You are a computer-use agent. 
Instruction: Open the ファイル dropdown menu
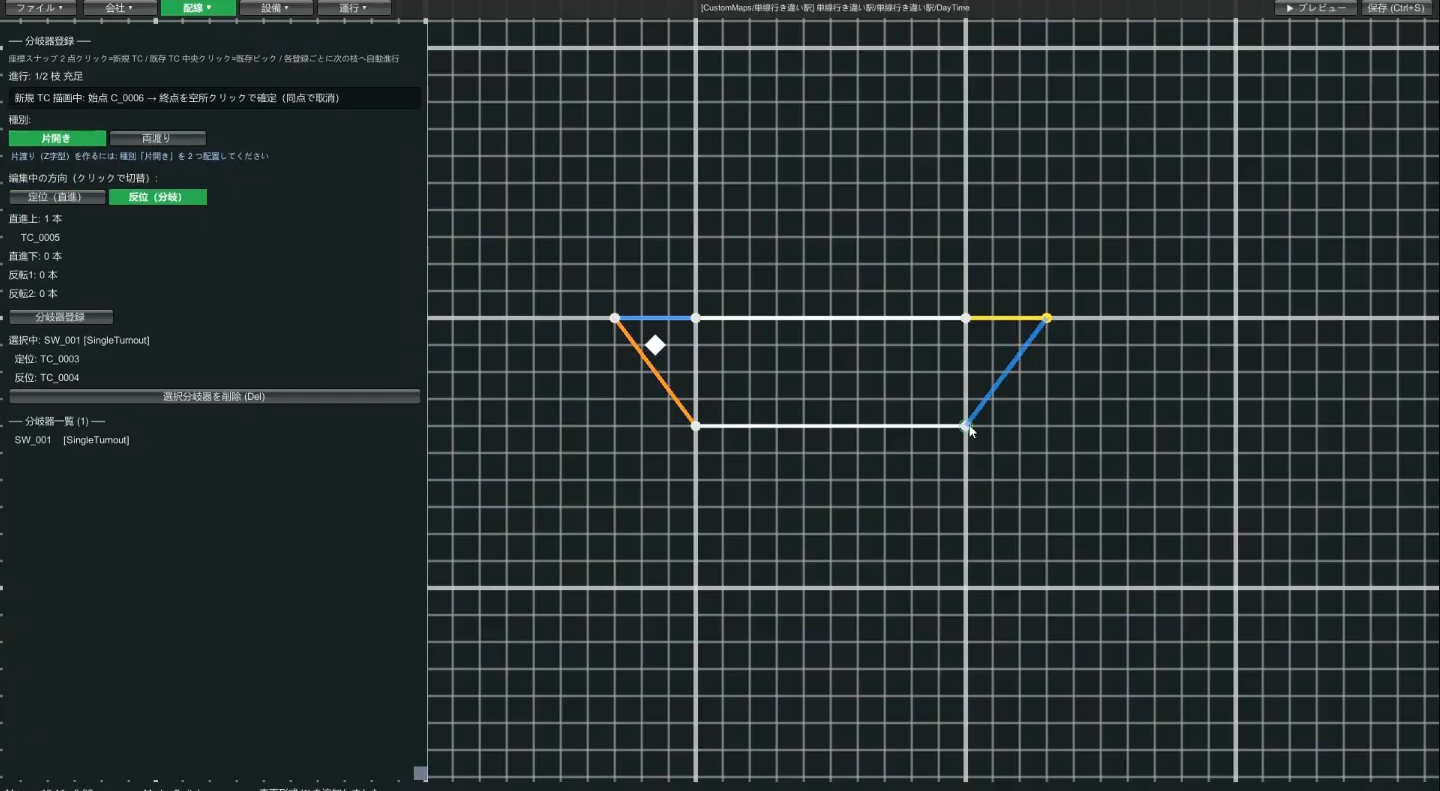(39, 8)
